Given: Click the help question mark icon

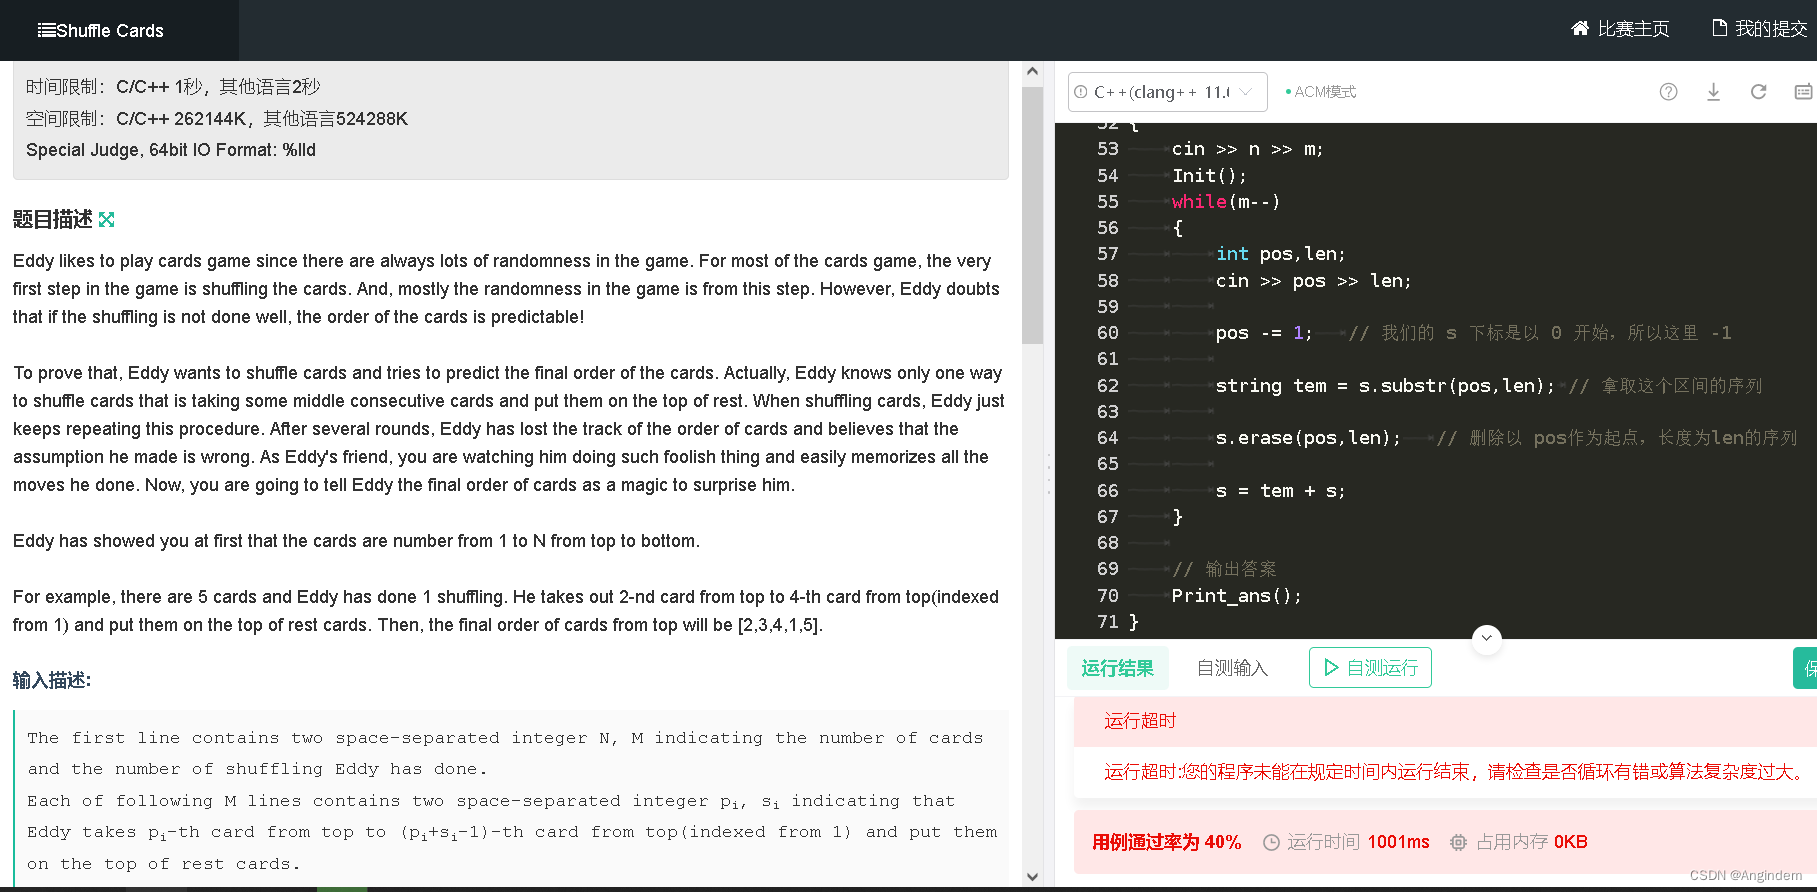Looking at the screenshot, I should click(x=1668, y=92).
